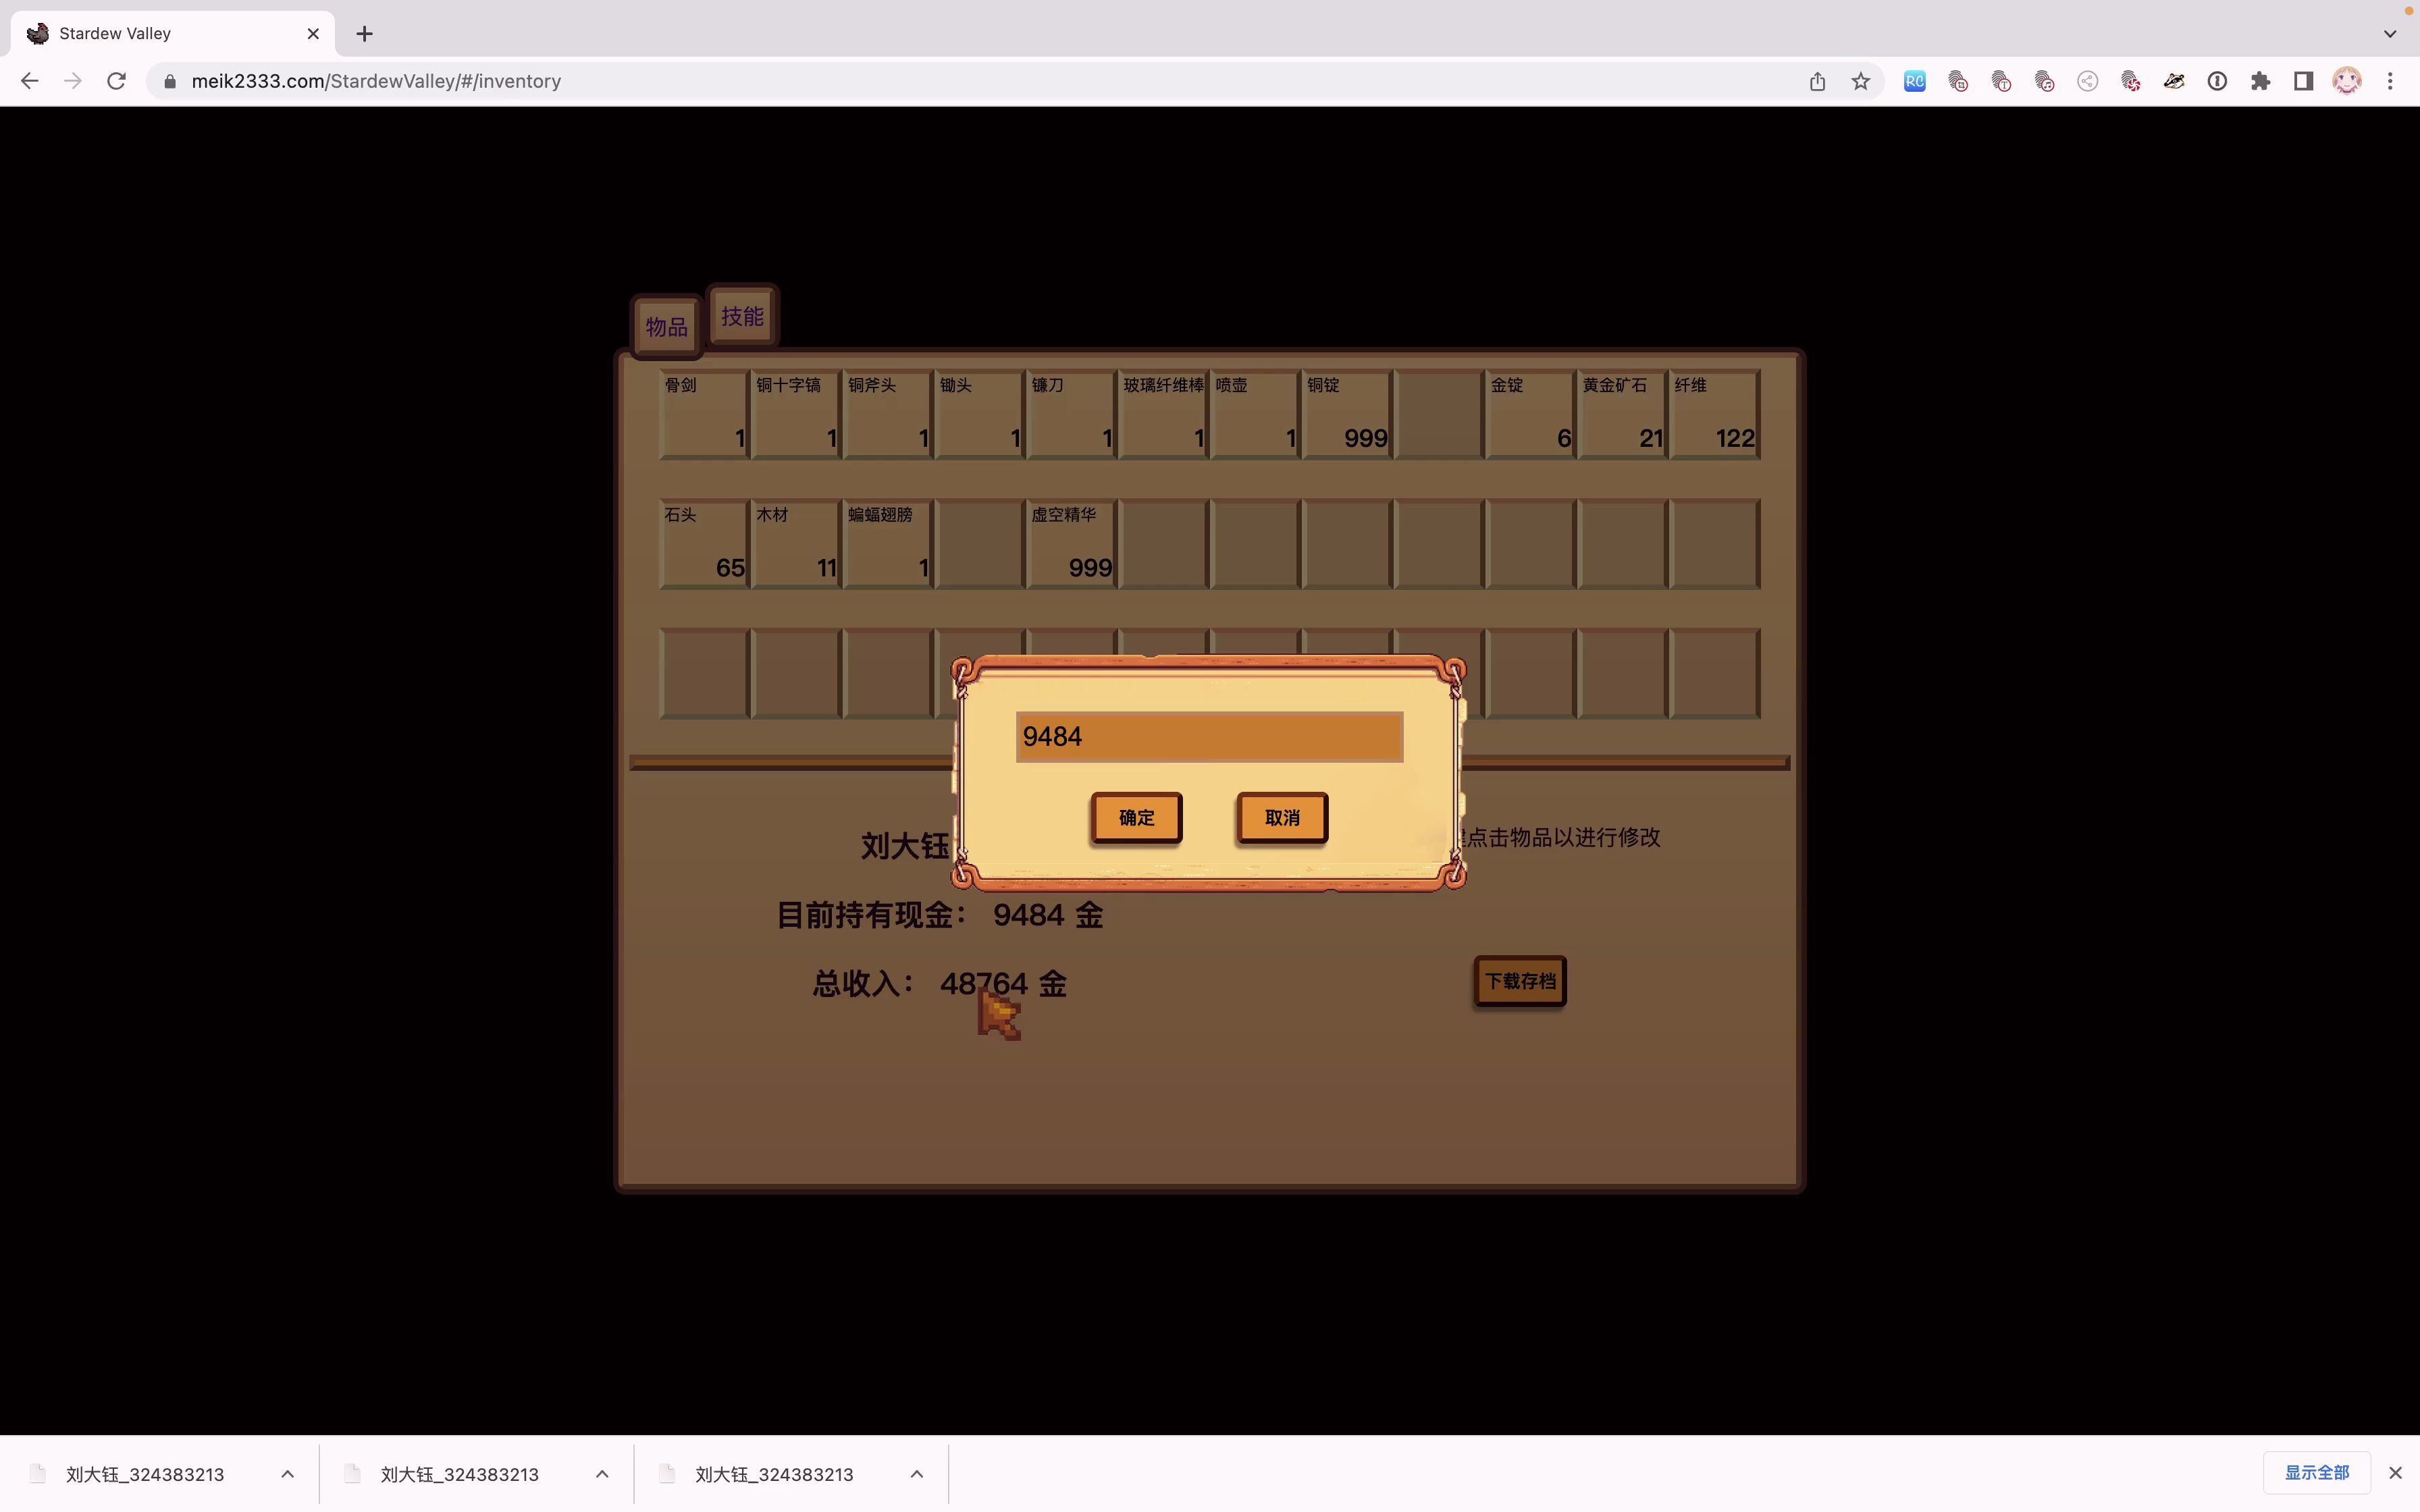Image resolution: width=2420 pixels, height=1512 pixels.
Task: Click the 1Password-style circle extension icon
Action: coord(2217,81)
